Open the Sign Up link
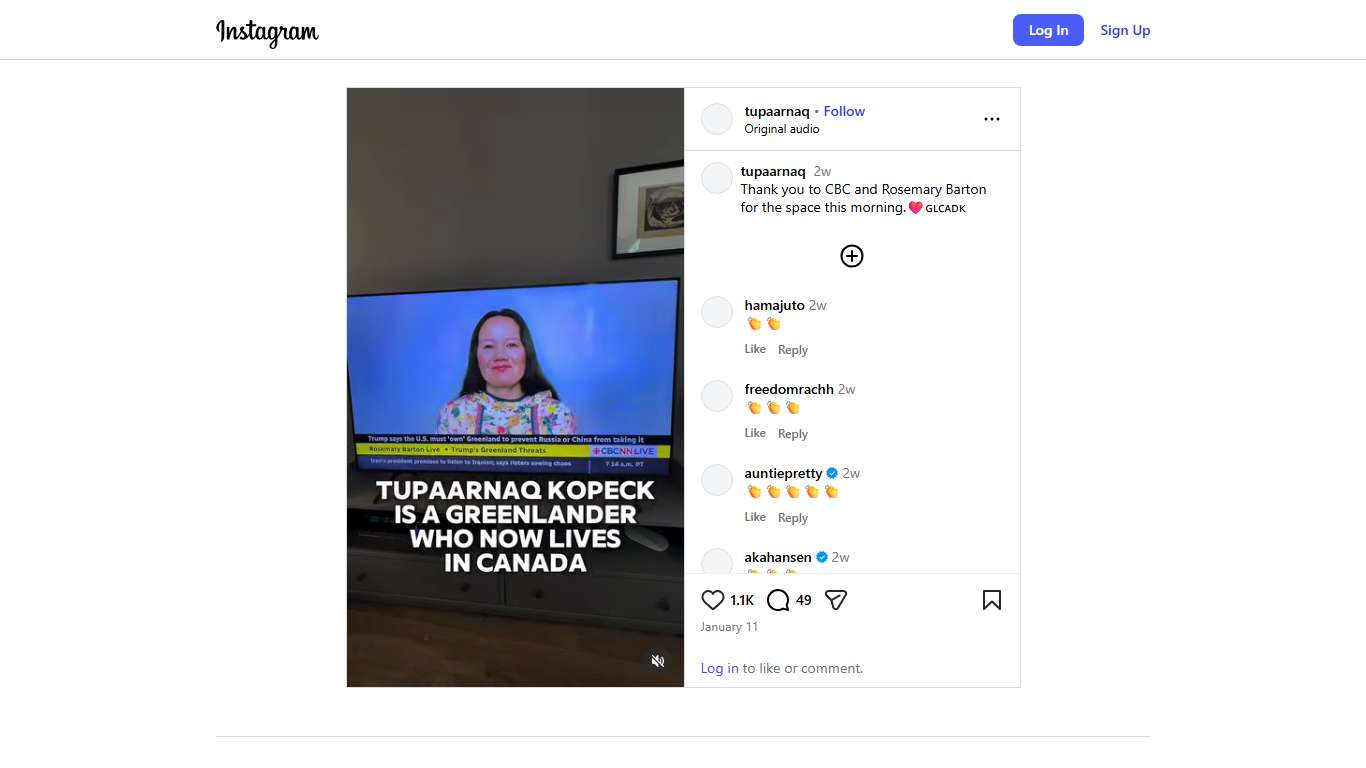 [1125, 30]
